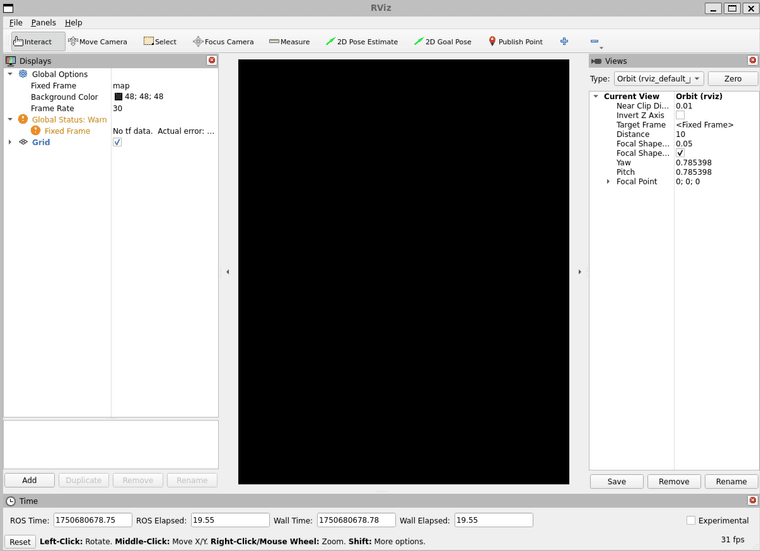
Task: Collapse the Global Status tree node
Action: pos(10,119)
